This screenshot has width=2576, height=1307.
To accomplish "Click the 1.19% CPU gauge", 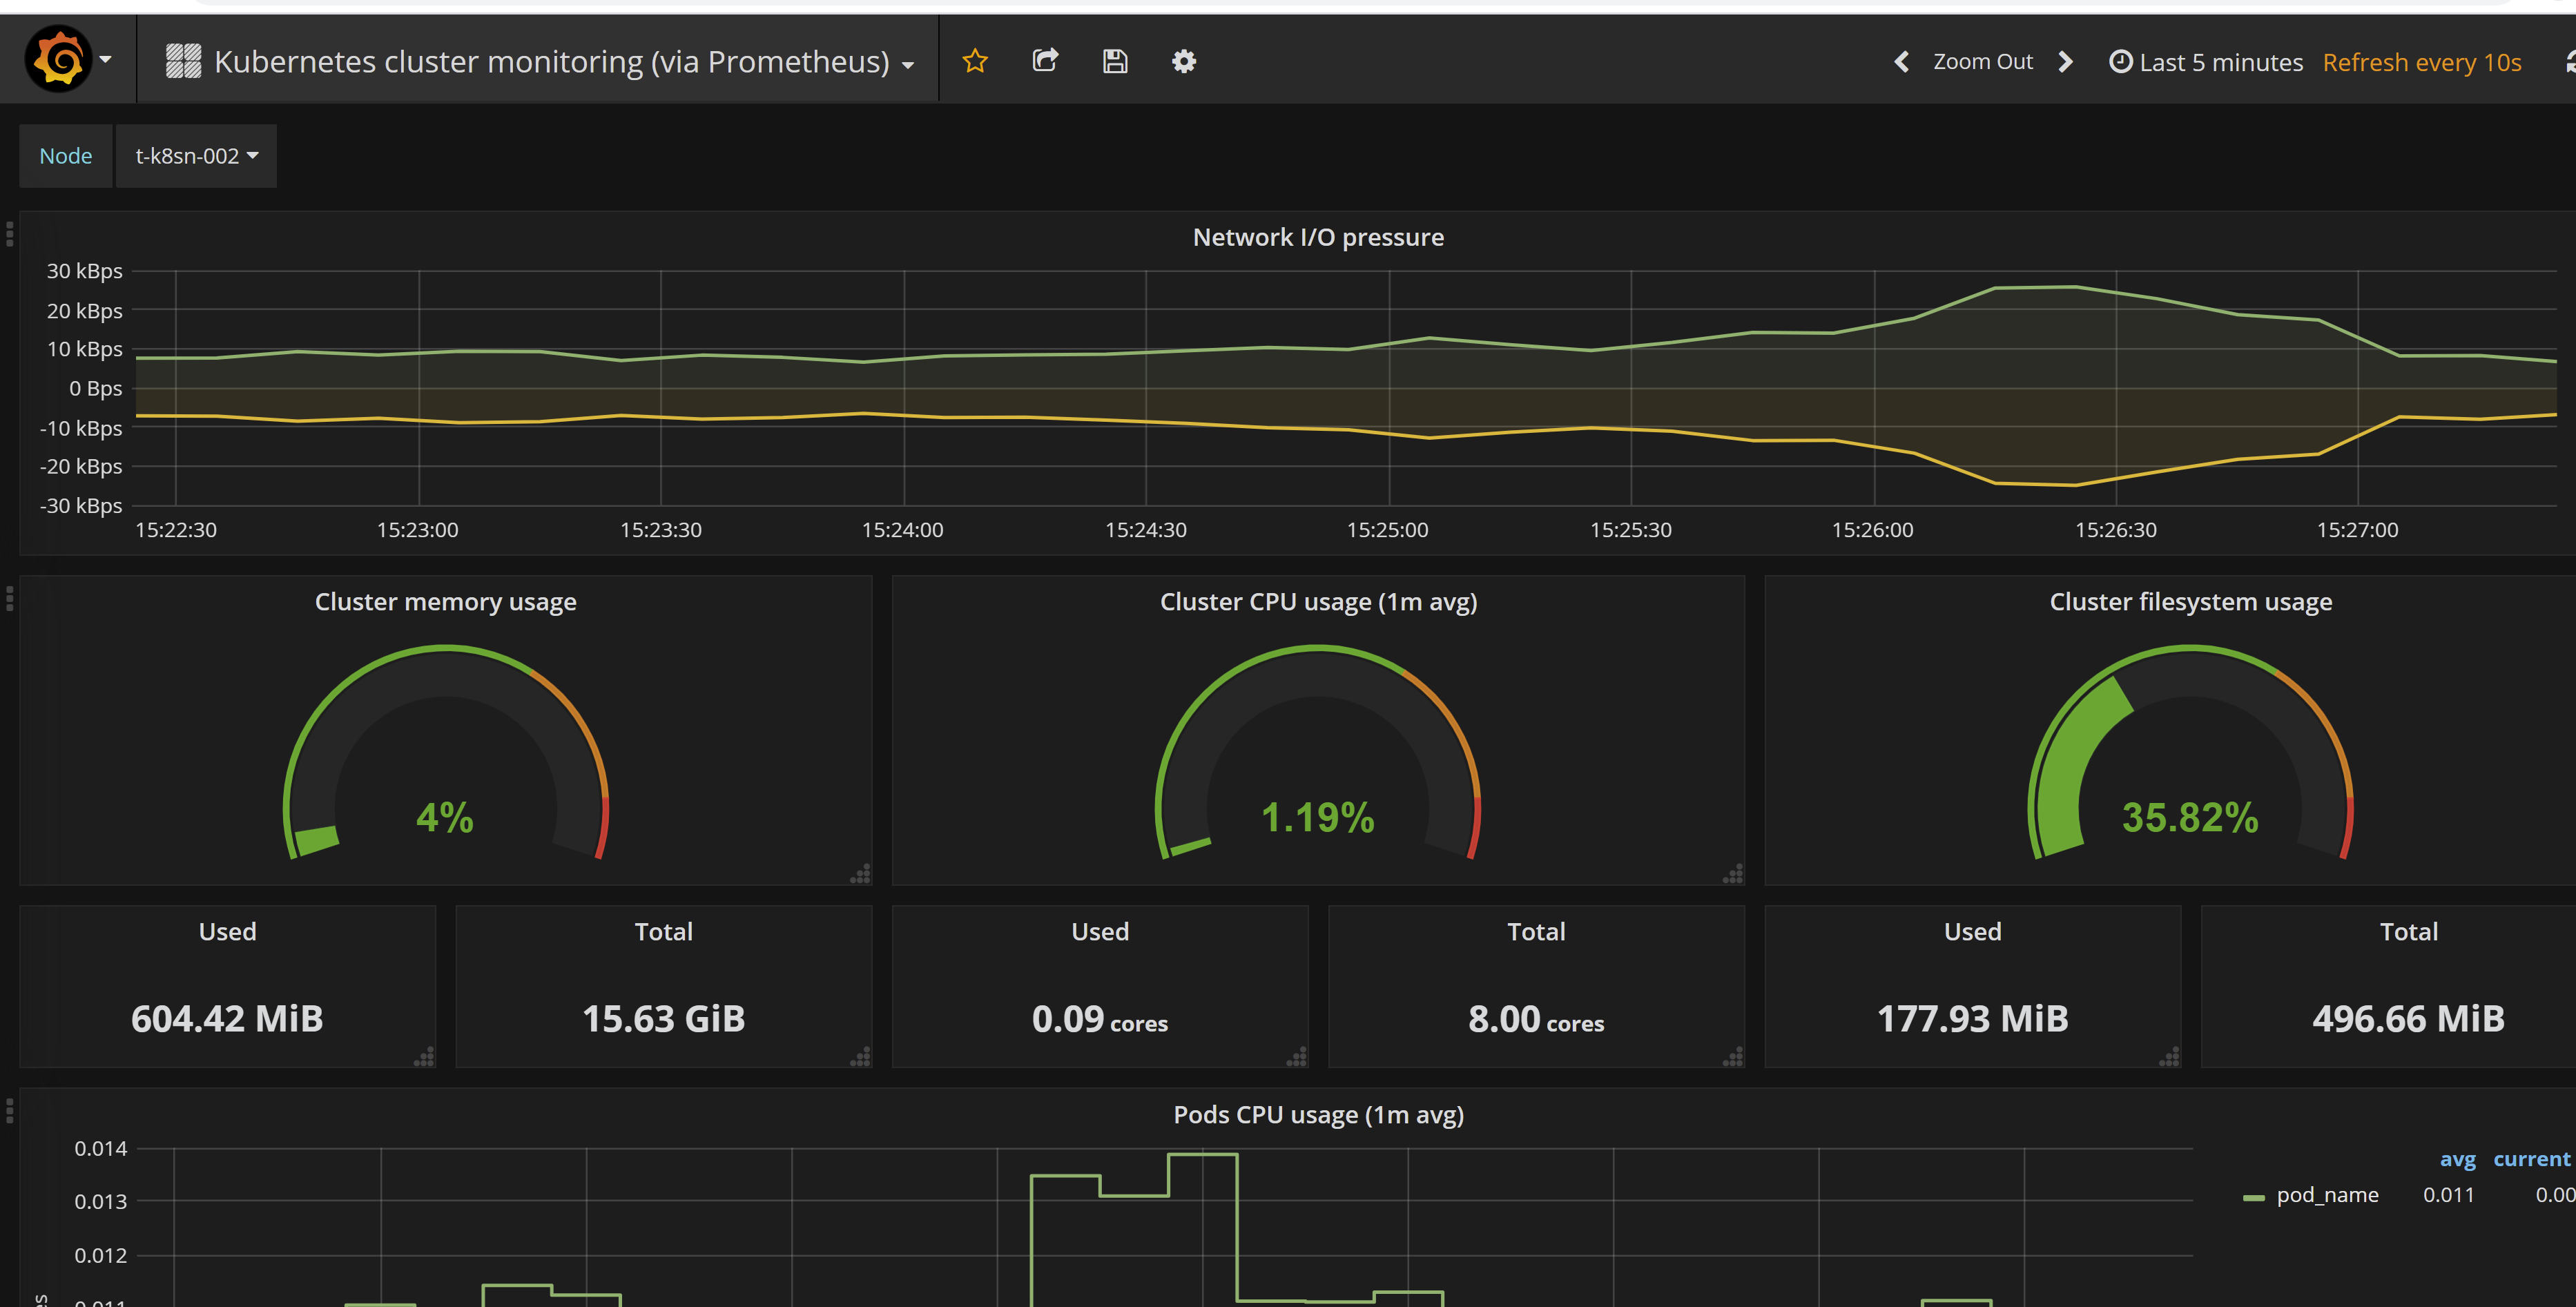I will [x=1318, y=752].
